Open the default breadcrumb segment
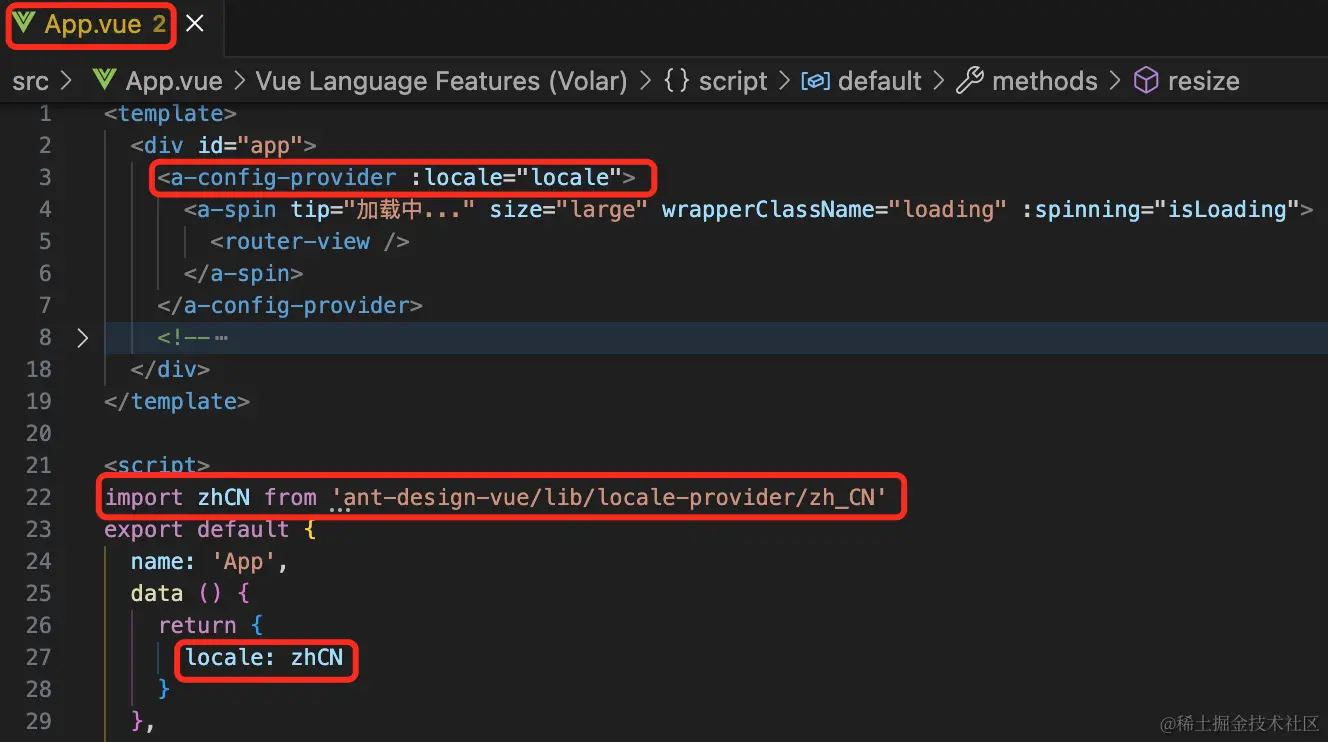 coord(880,81)
